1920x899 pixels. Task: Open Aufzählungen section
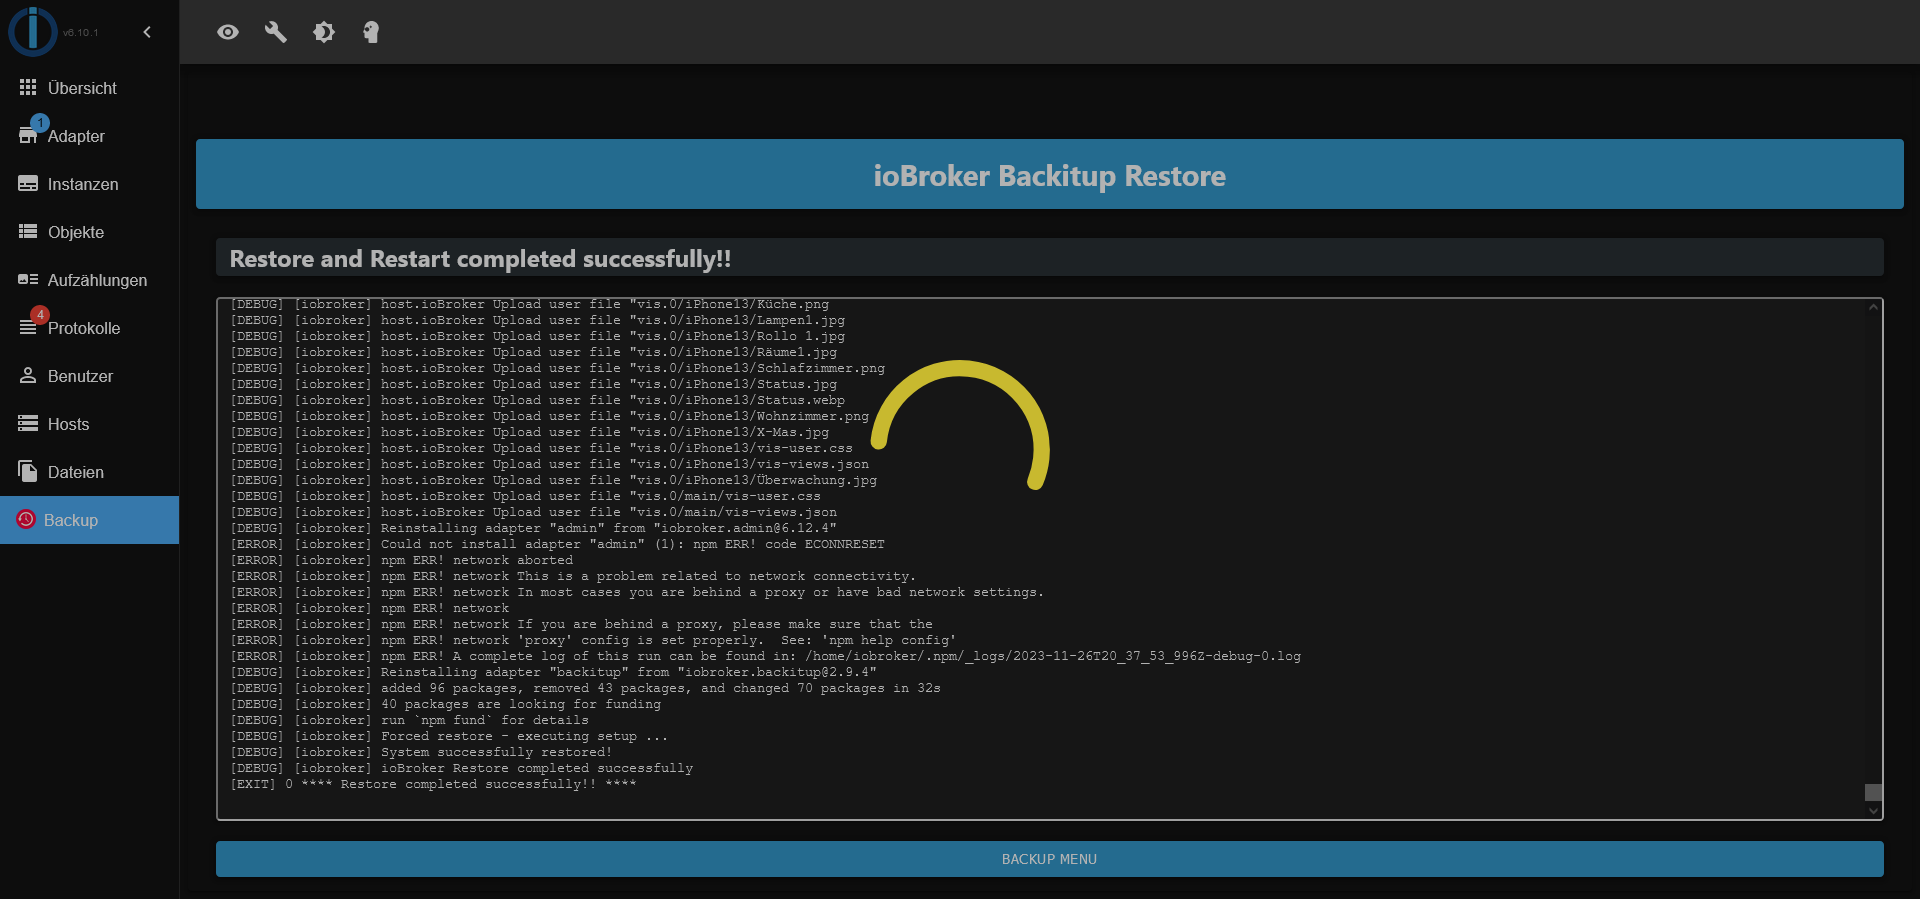point(89,280)
